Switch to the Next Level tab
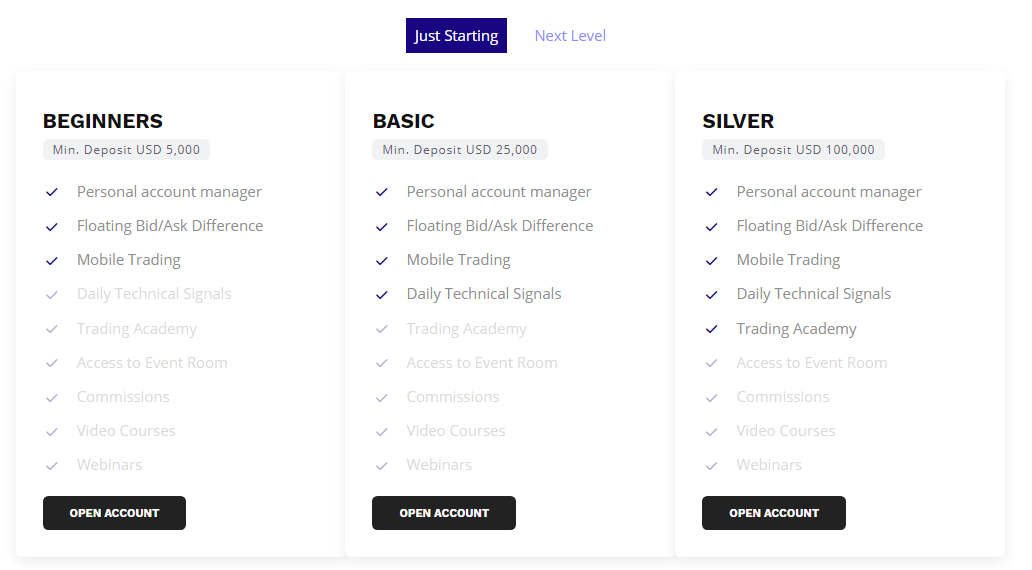 tap(570, 36)
